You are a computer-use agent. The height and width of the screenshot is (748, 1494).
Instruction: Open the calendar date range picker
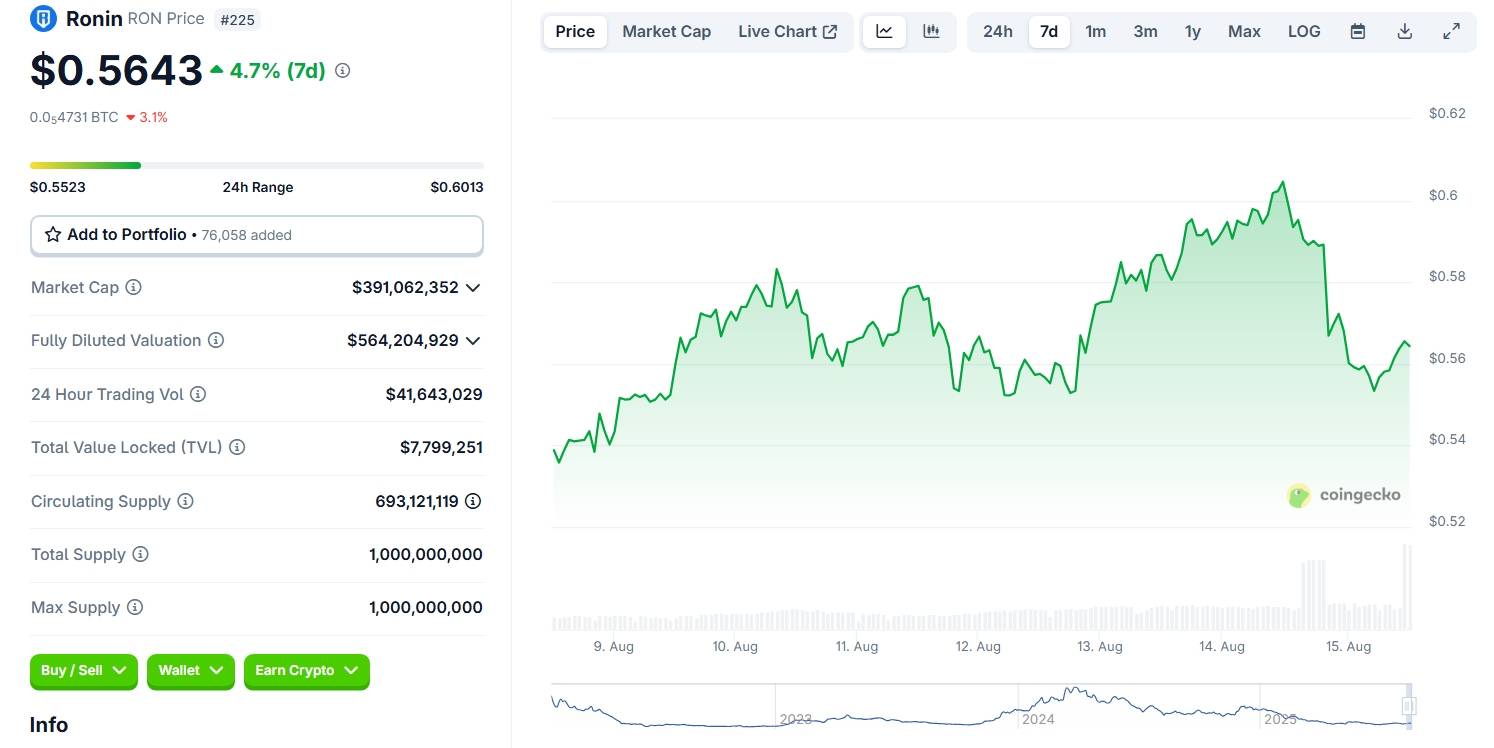(1358, 31)
